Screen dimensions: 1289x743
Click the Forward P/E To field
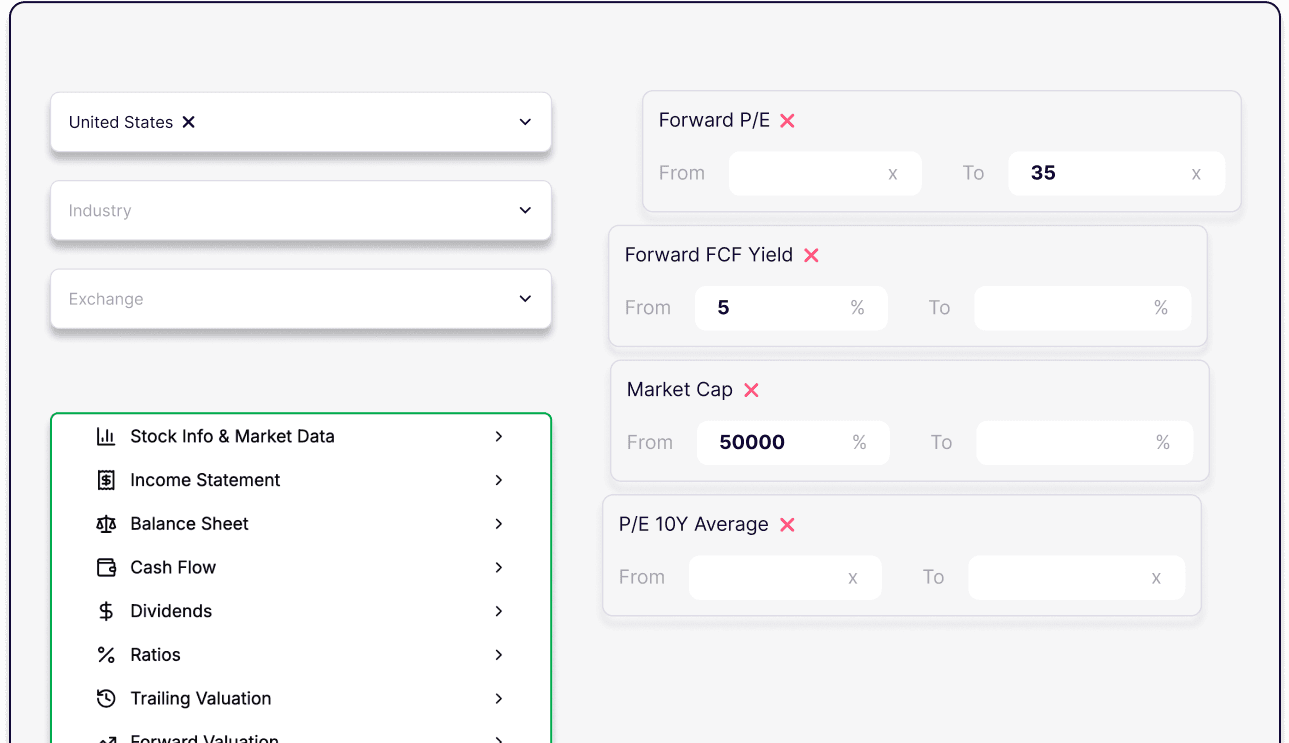coord(1116,173)
